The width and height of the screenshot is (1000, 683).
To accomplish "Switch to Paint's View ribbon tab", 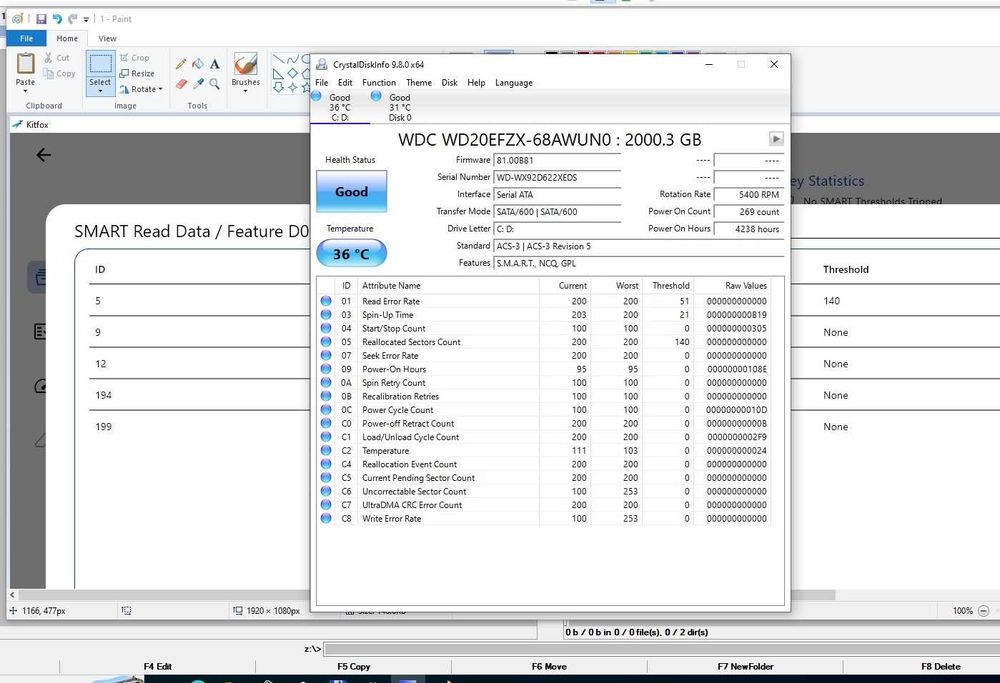I will click(x=107, y=38).
